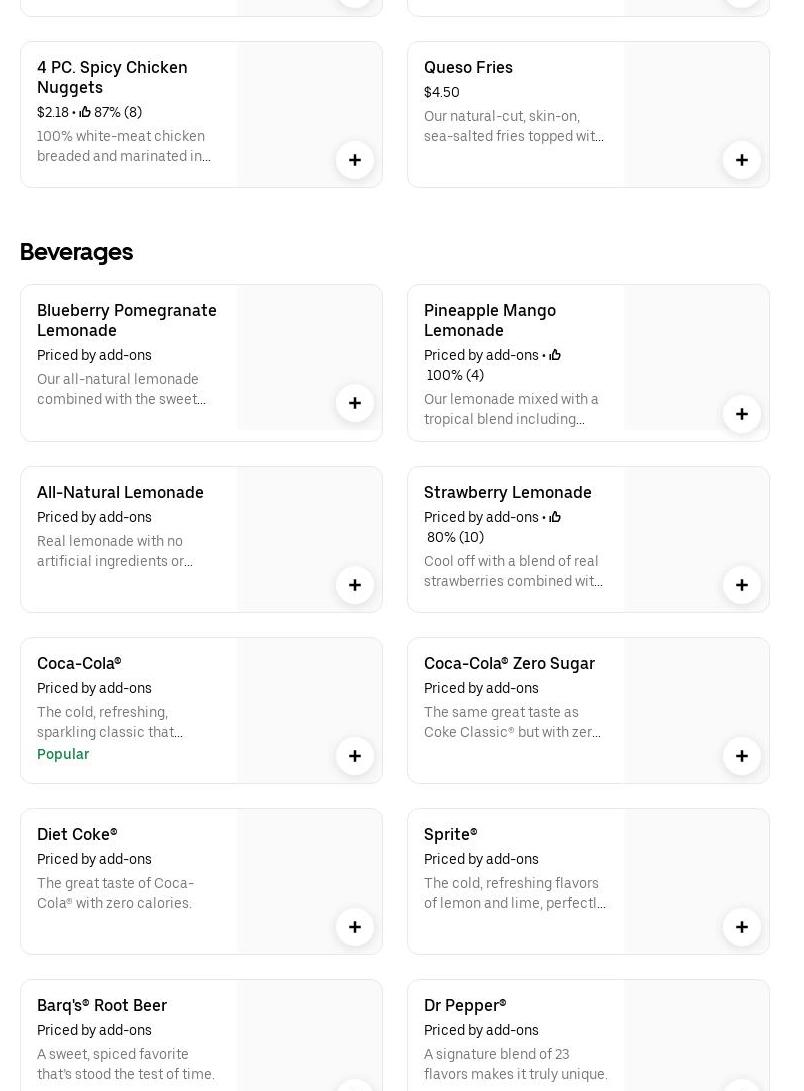
Task: Add Blueberry Pomegranate Lemonade with plus icon
Action: pyautogui.click(x=355, y=403)
